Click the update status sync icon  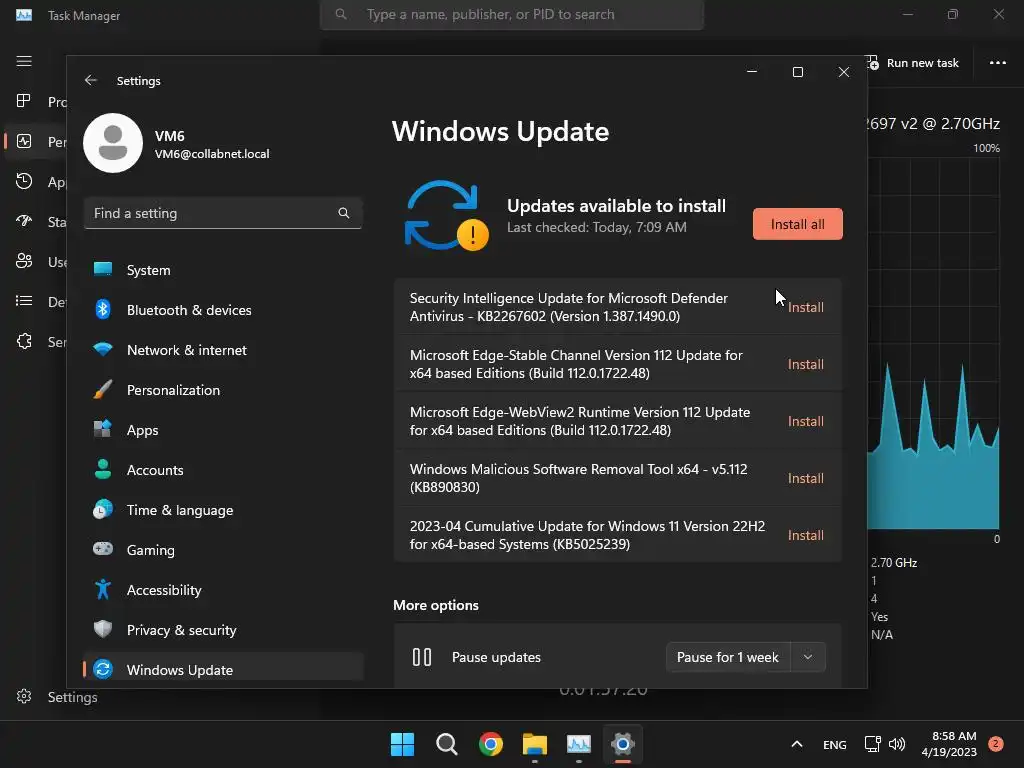point(446,215)
